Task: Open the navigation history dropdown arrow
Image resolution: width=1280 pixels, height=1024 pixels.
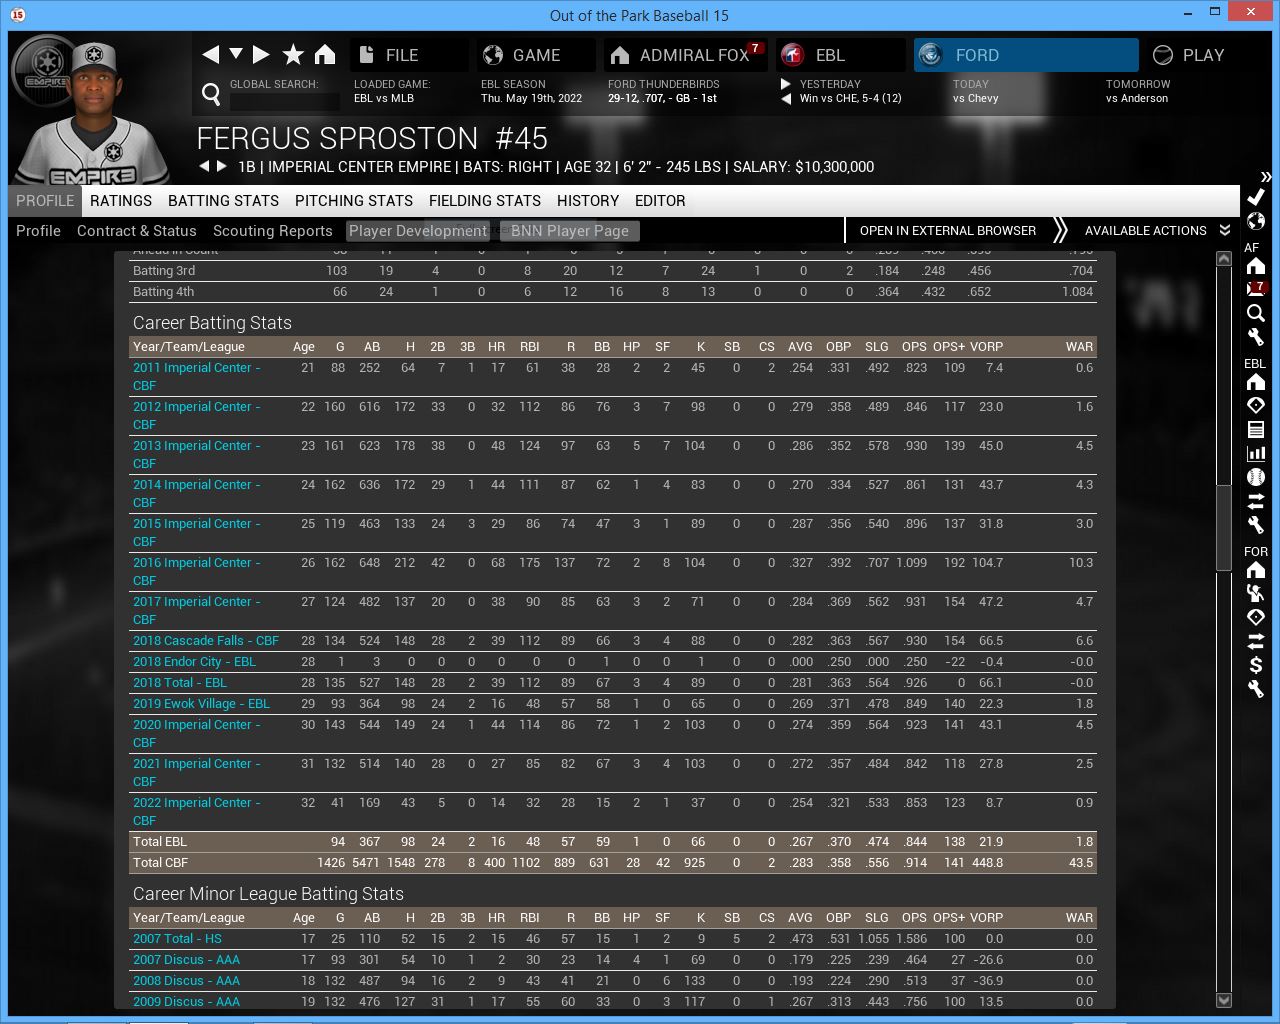Action: pyautogui.click(x=236, y=54)
